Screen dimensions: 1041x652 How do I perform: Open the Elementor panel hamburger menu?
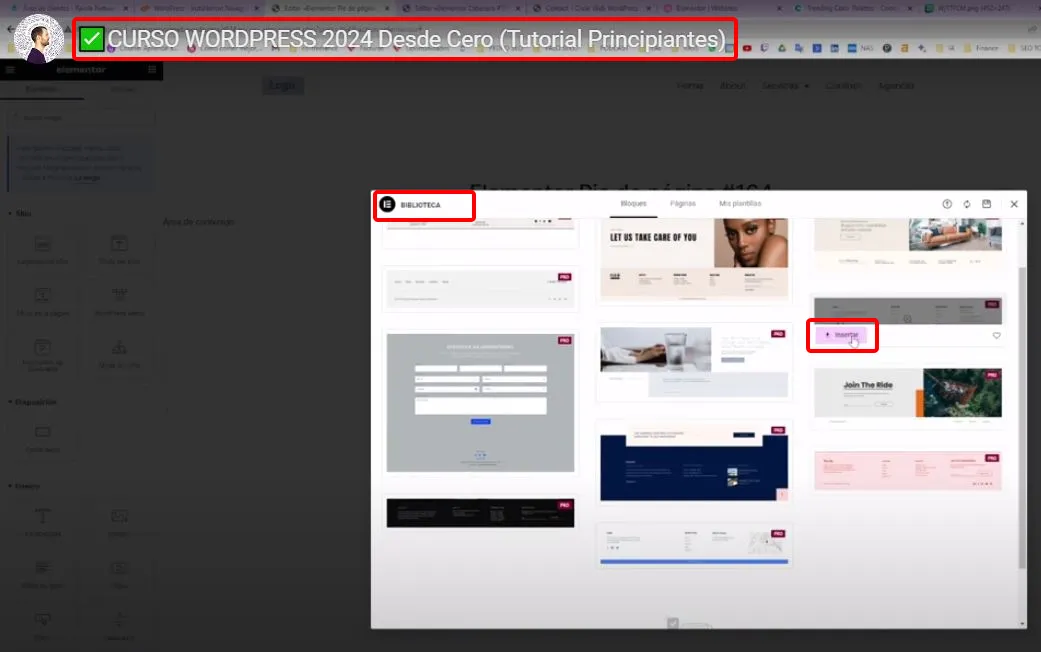coord(10,70)
